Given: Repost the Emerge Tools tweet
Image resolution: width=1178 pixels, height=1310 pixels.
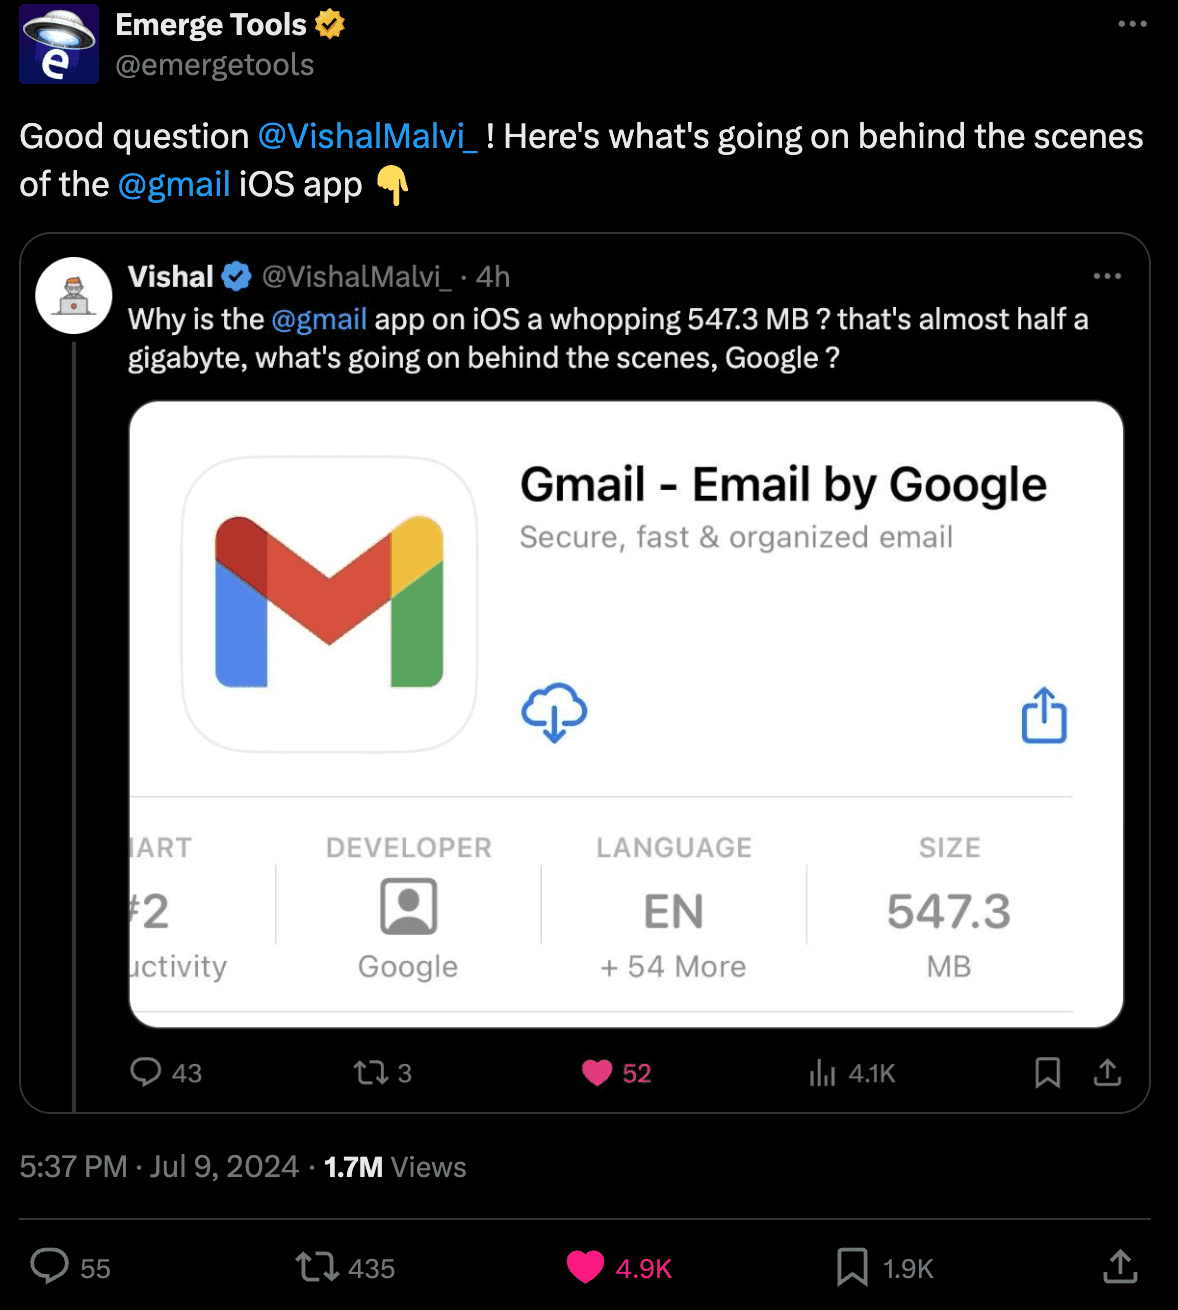Looking at the screenshot, I should 318,1267.
